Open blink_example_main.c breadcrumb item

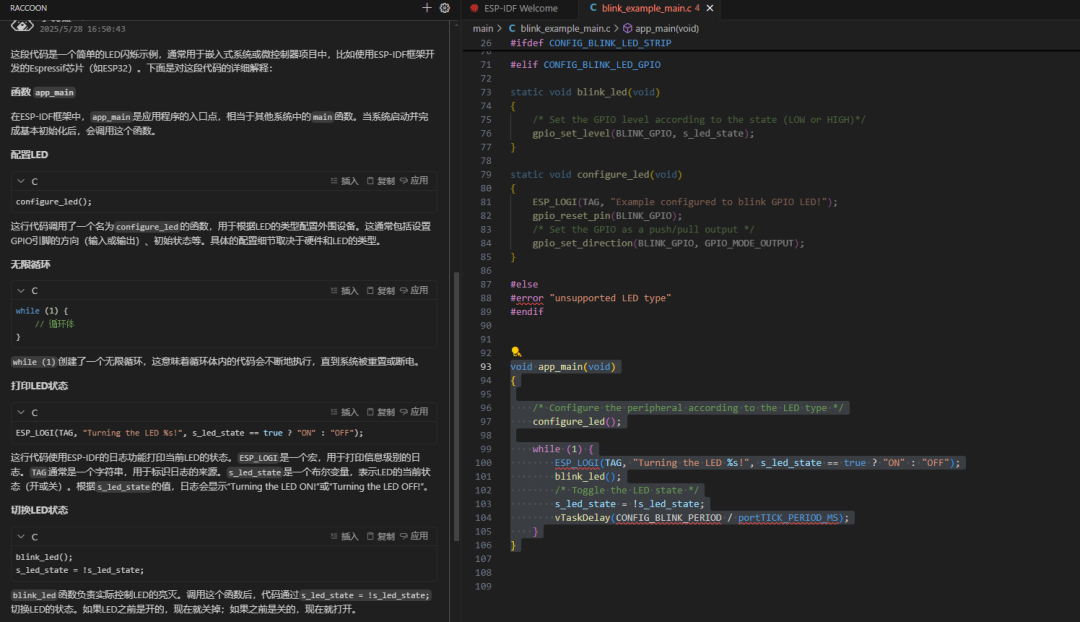point(565,28)
